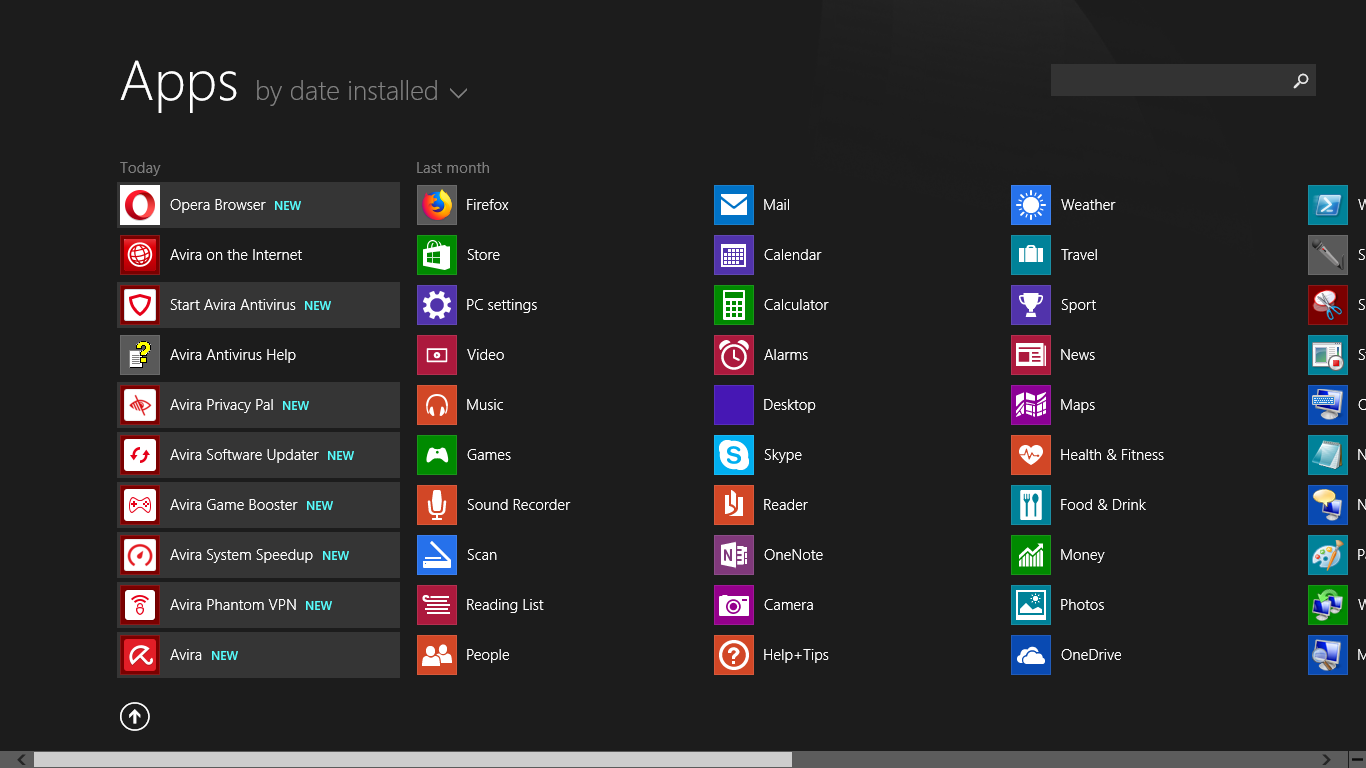
Task: Click Start Avira Antivirus tile
Action: tap(259, 305)
